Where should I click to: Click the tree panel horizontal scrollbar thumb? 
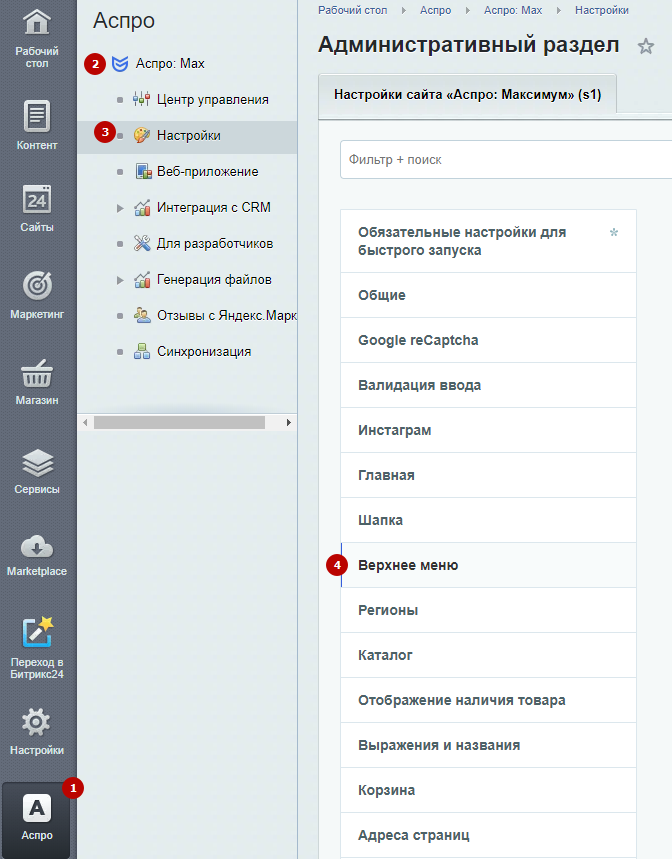179,422
